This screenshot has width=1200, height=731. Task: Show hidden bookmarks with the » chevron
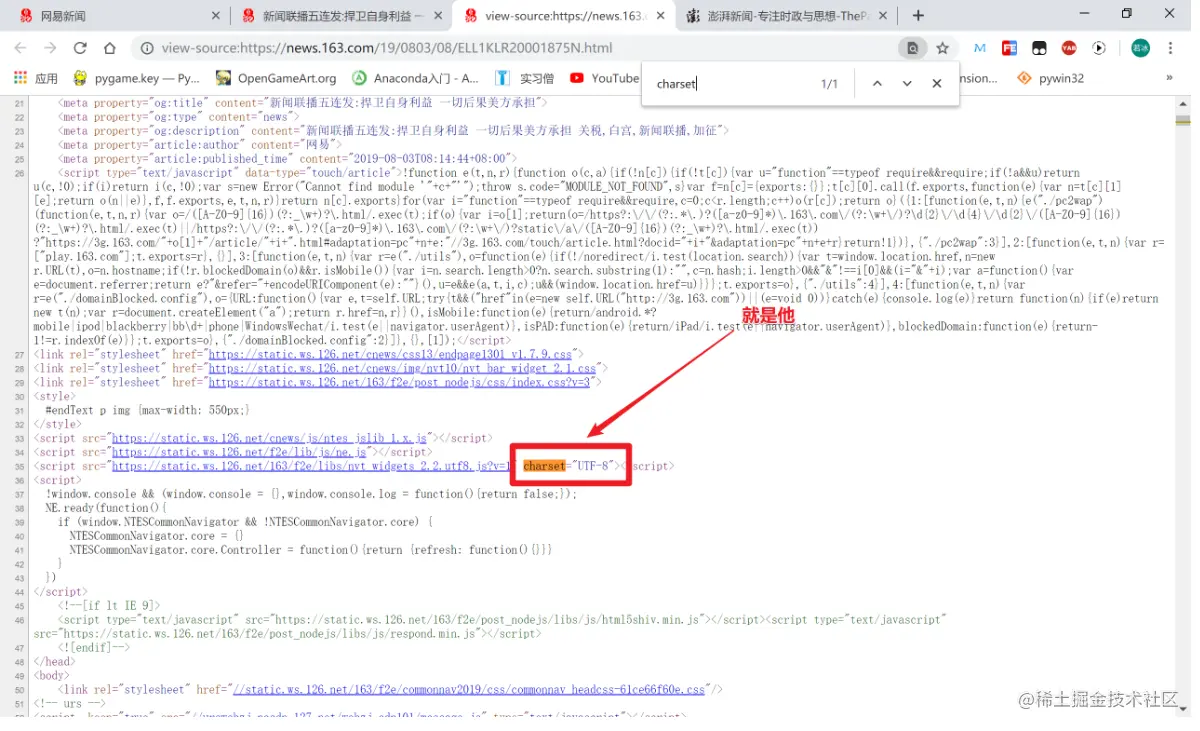pyautogui.click(x=1170, y=78)
